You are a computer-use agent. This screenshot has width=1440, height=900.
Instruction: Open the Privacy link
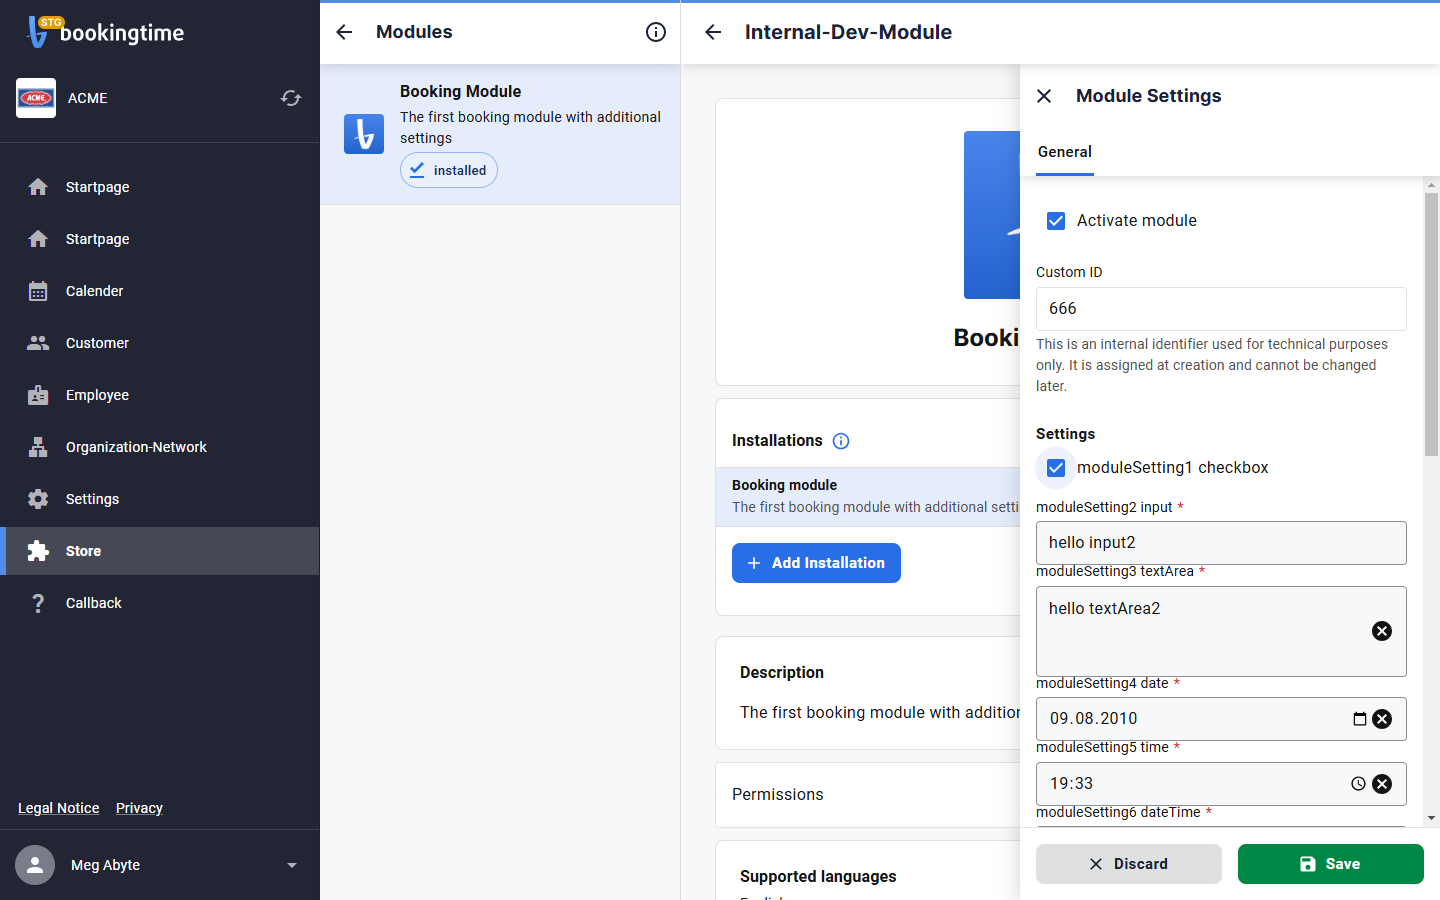click(139, 808)
